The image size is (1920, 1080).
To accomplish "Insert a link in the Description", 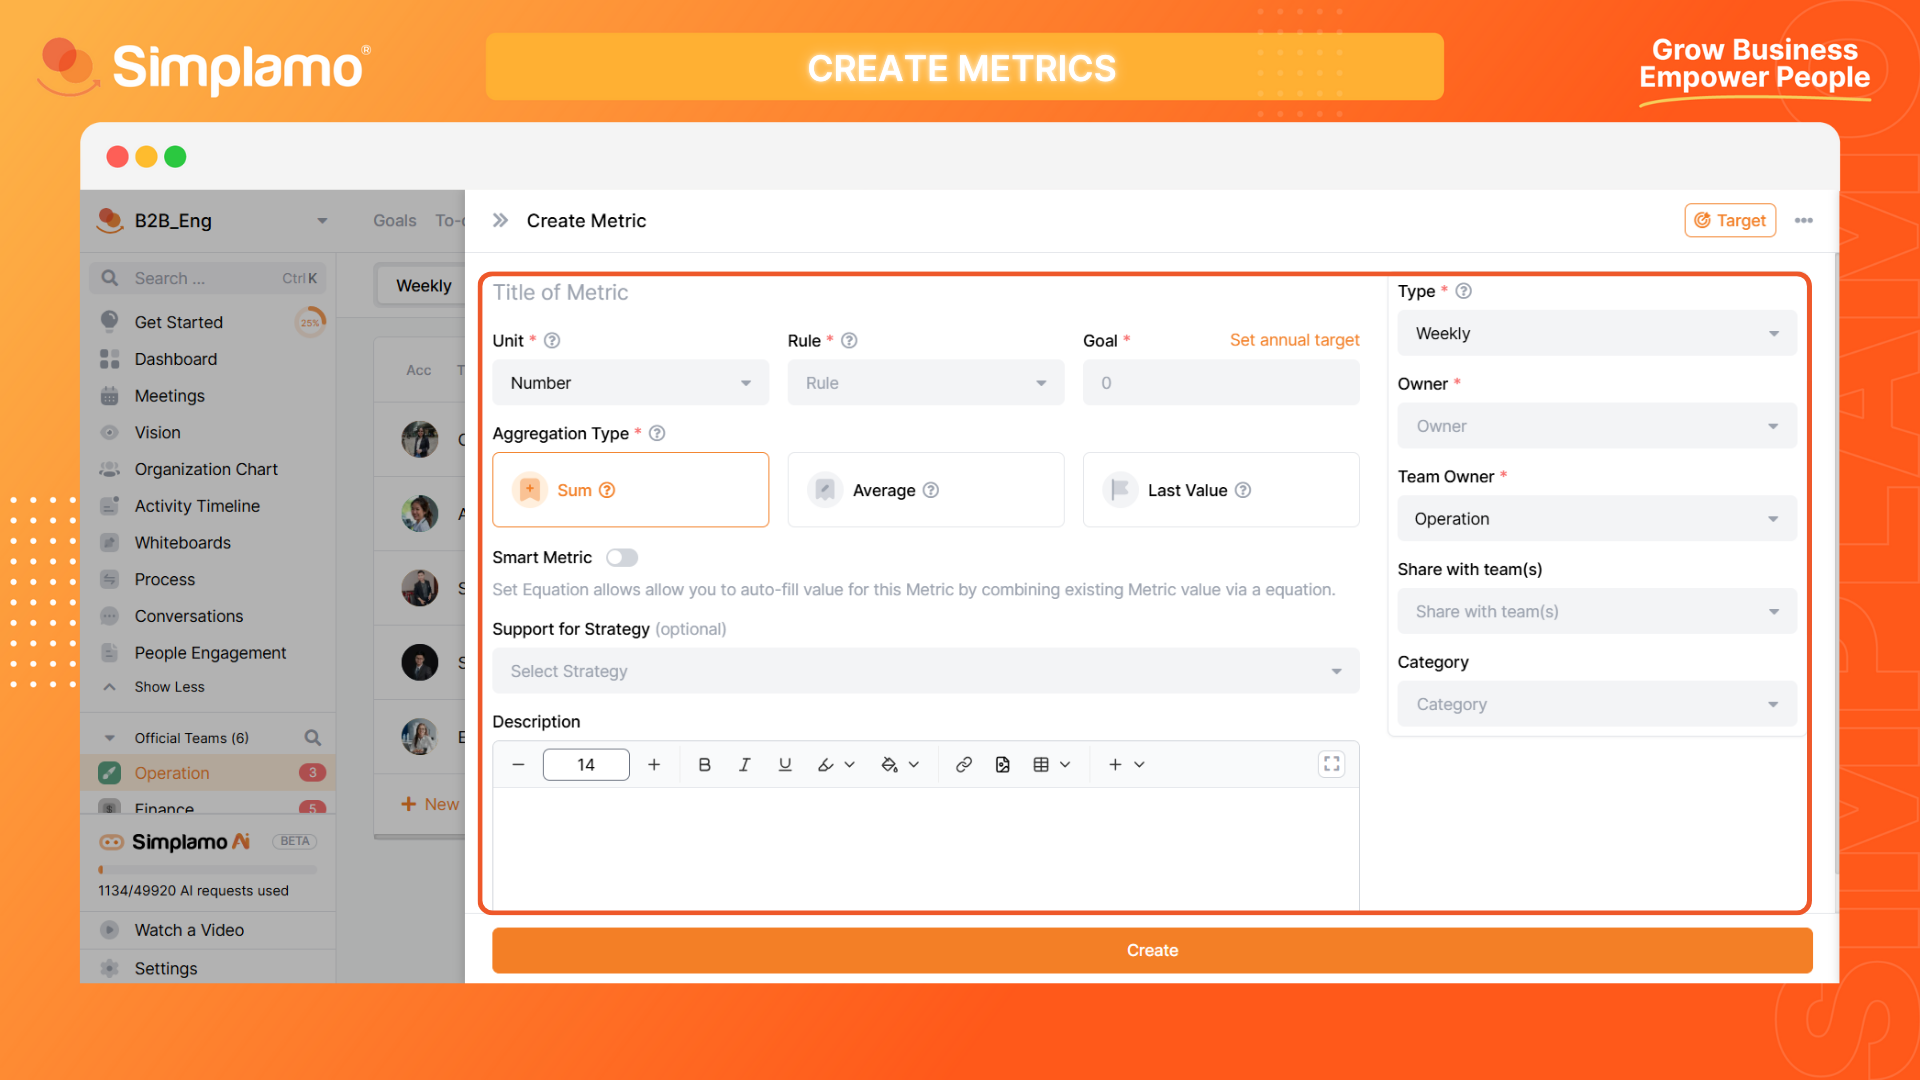I will click(x=964, y=765).
